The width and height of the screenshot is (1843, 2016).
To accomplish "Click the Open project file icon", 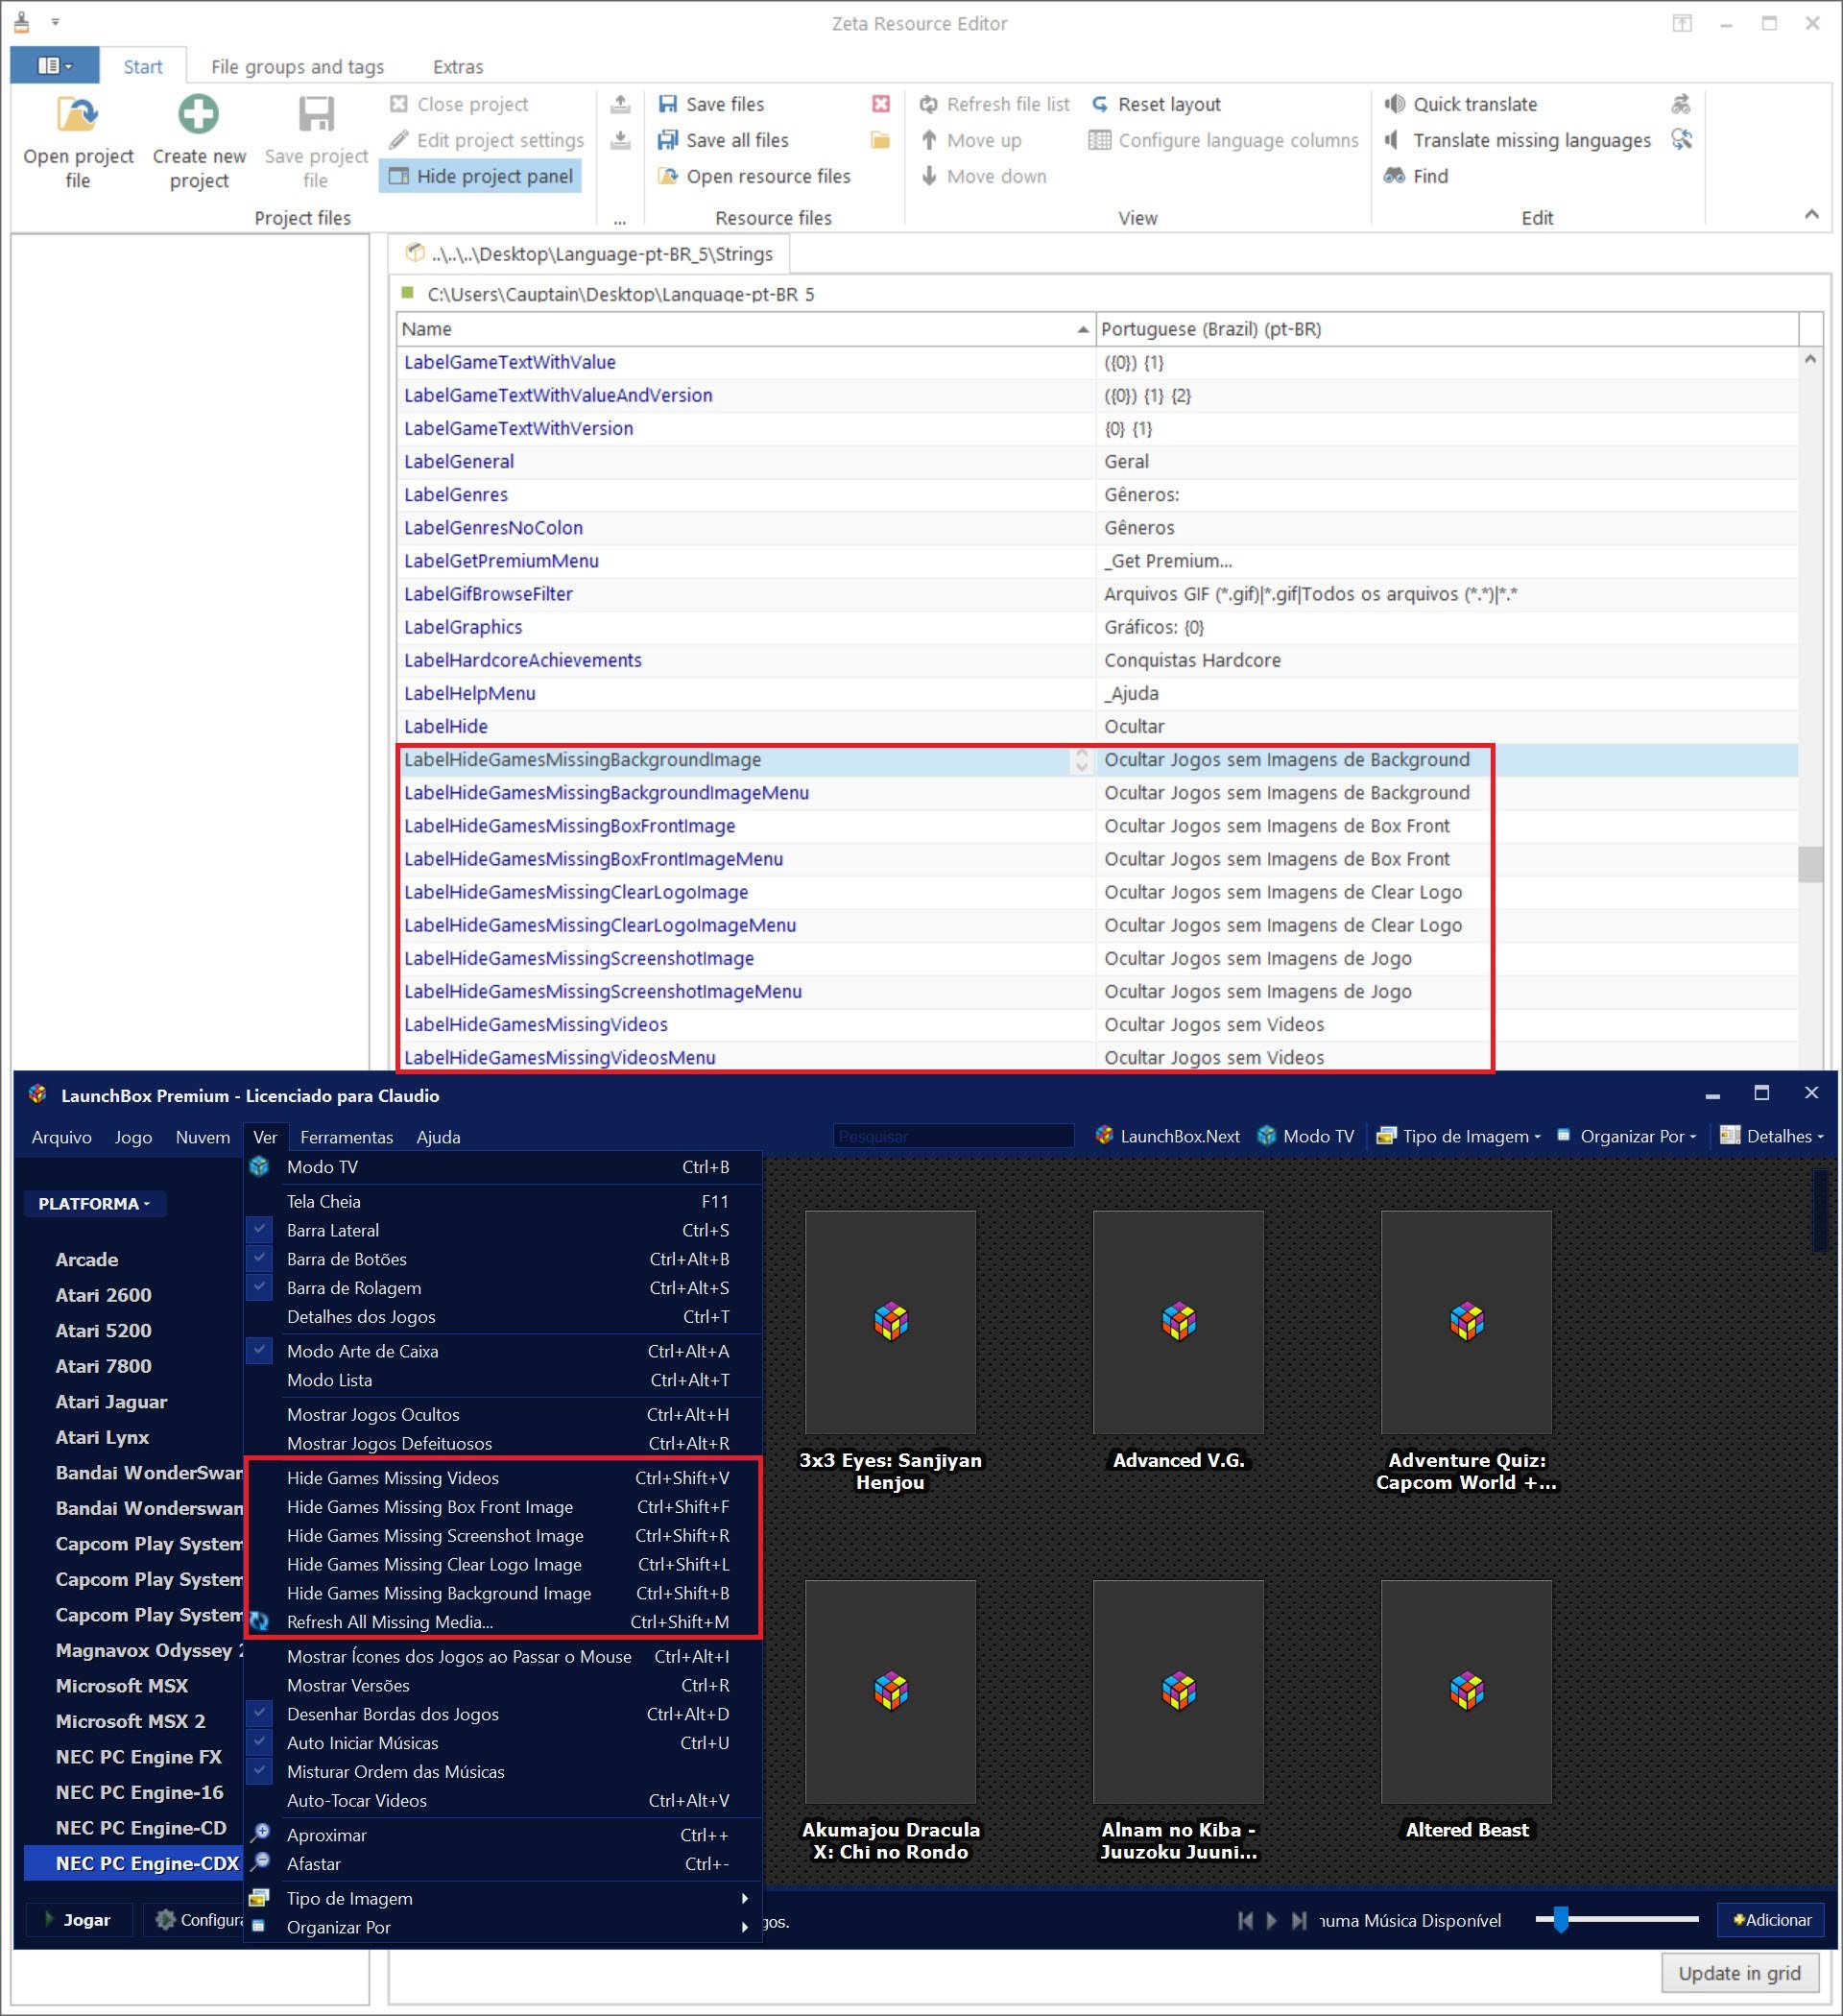I will pos(77,115).
